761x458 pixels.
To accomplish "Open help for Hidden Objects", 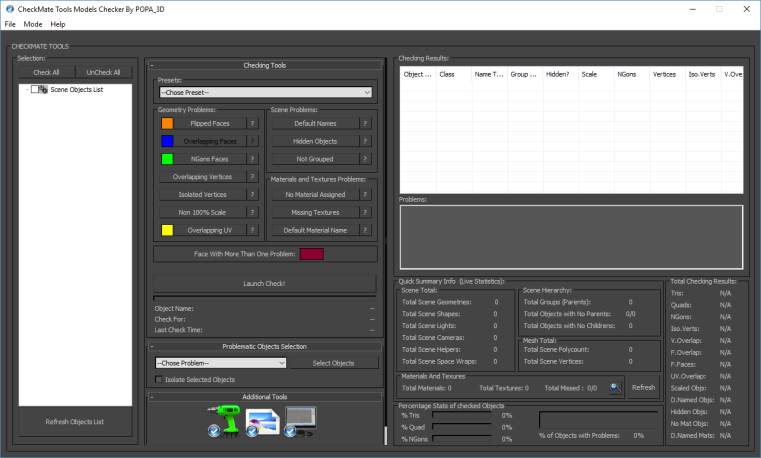I will point(365,141).
